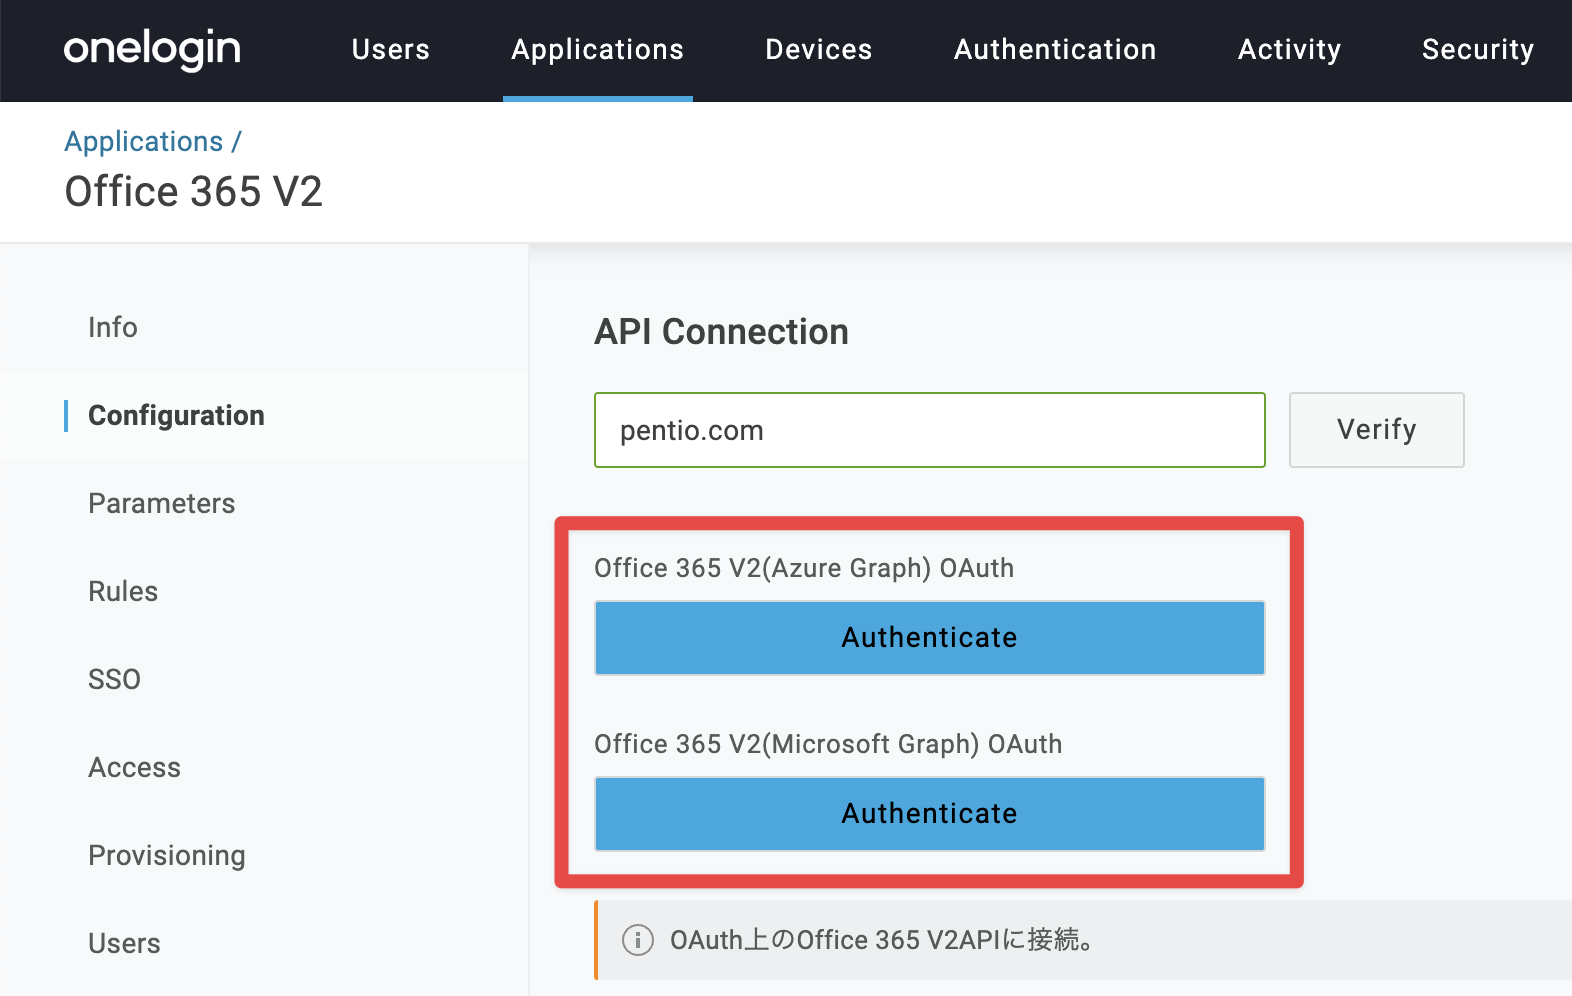The width and height of the screenshot is (1572, 996).
Task: Click the info icon beside OAuth message
Action: coord(638,940)
